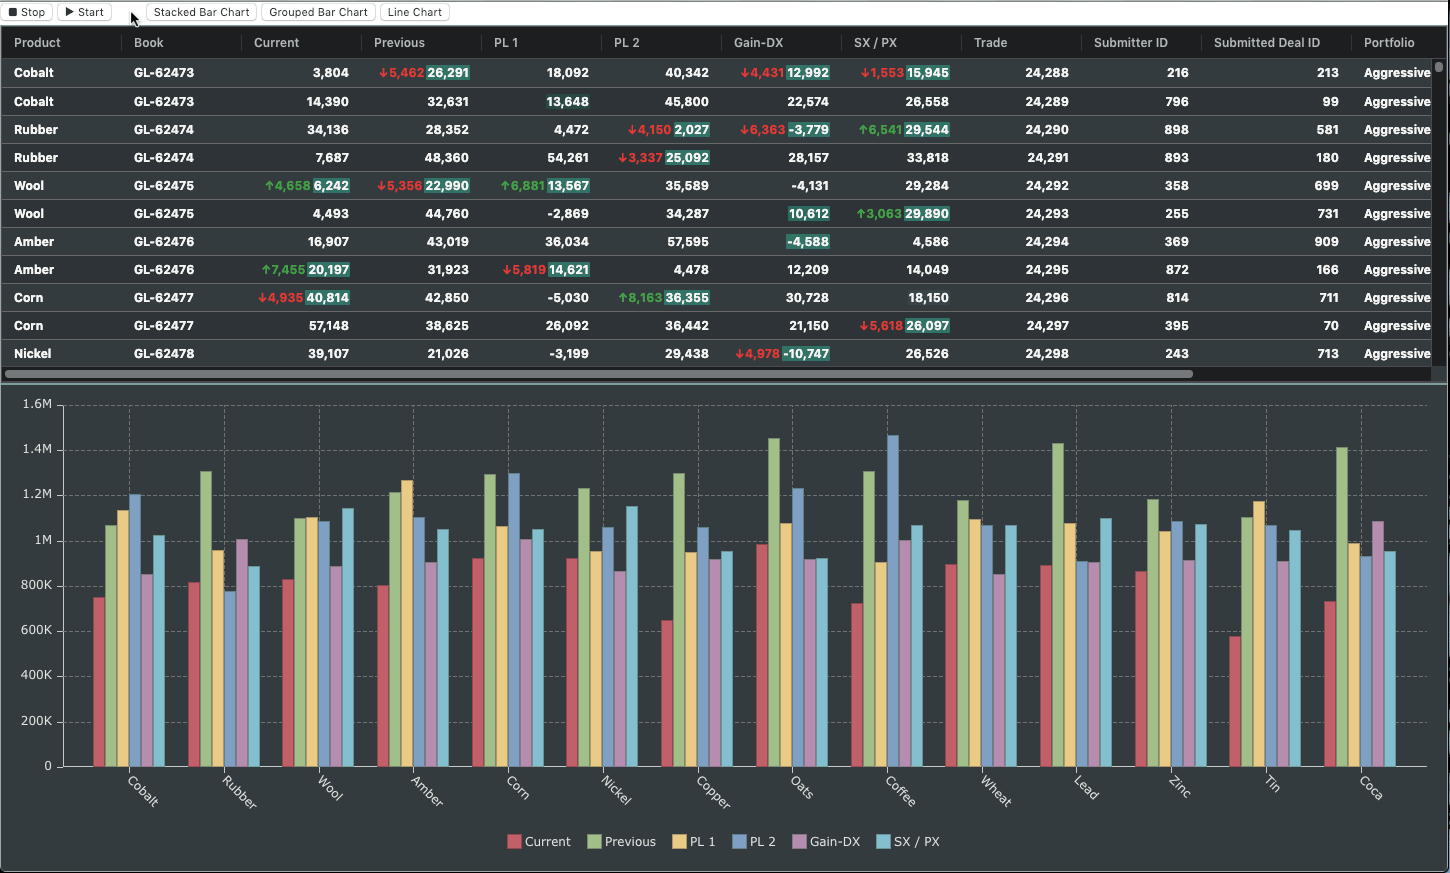Click the Start play button
This screenshot has height=873, width=1450.
click(84, 12)
